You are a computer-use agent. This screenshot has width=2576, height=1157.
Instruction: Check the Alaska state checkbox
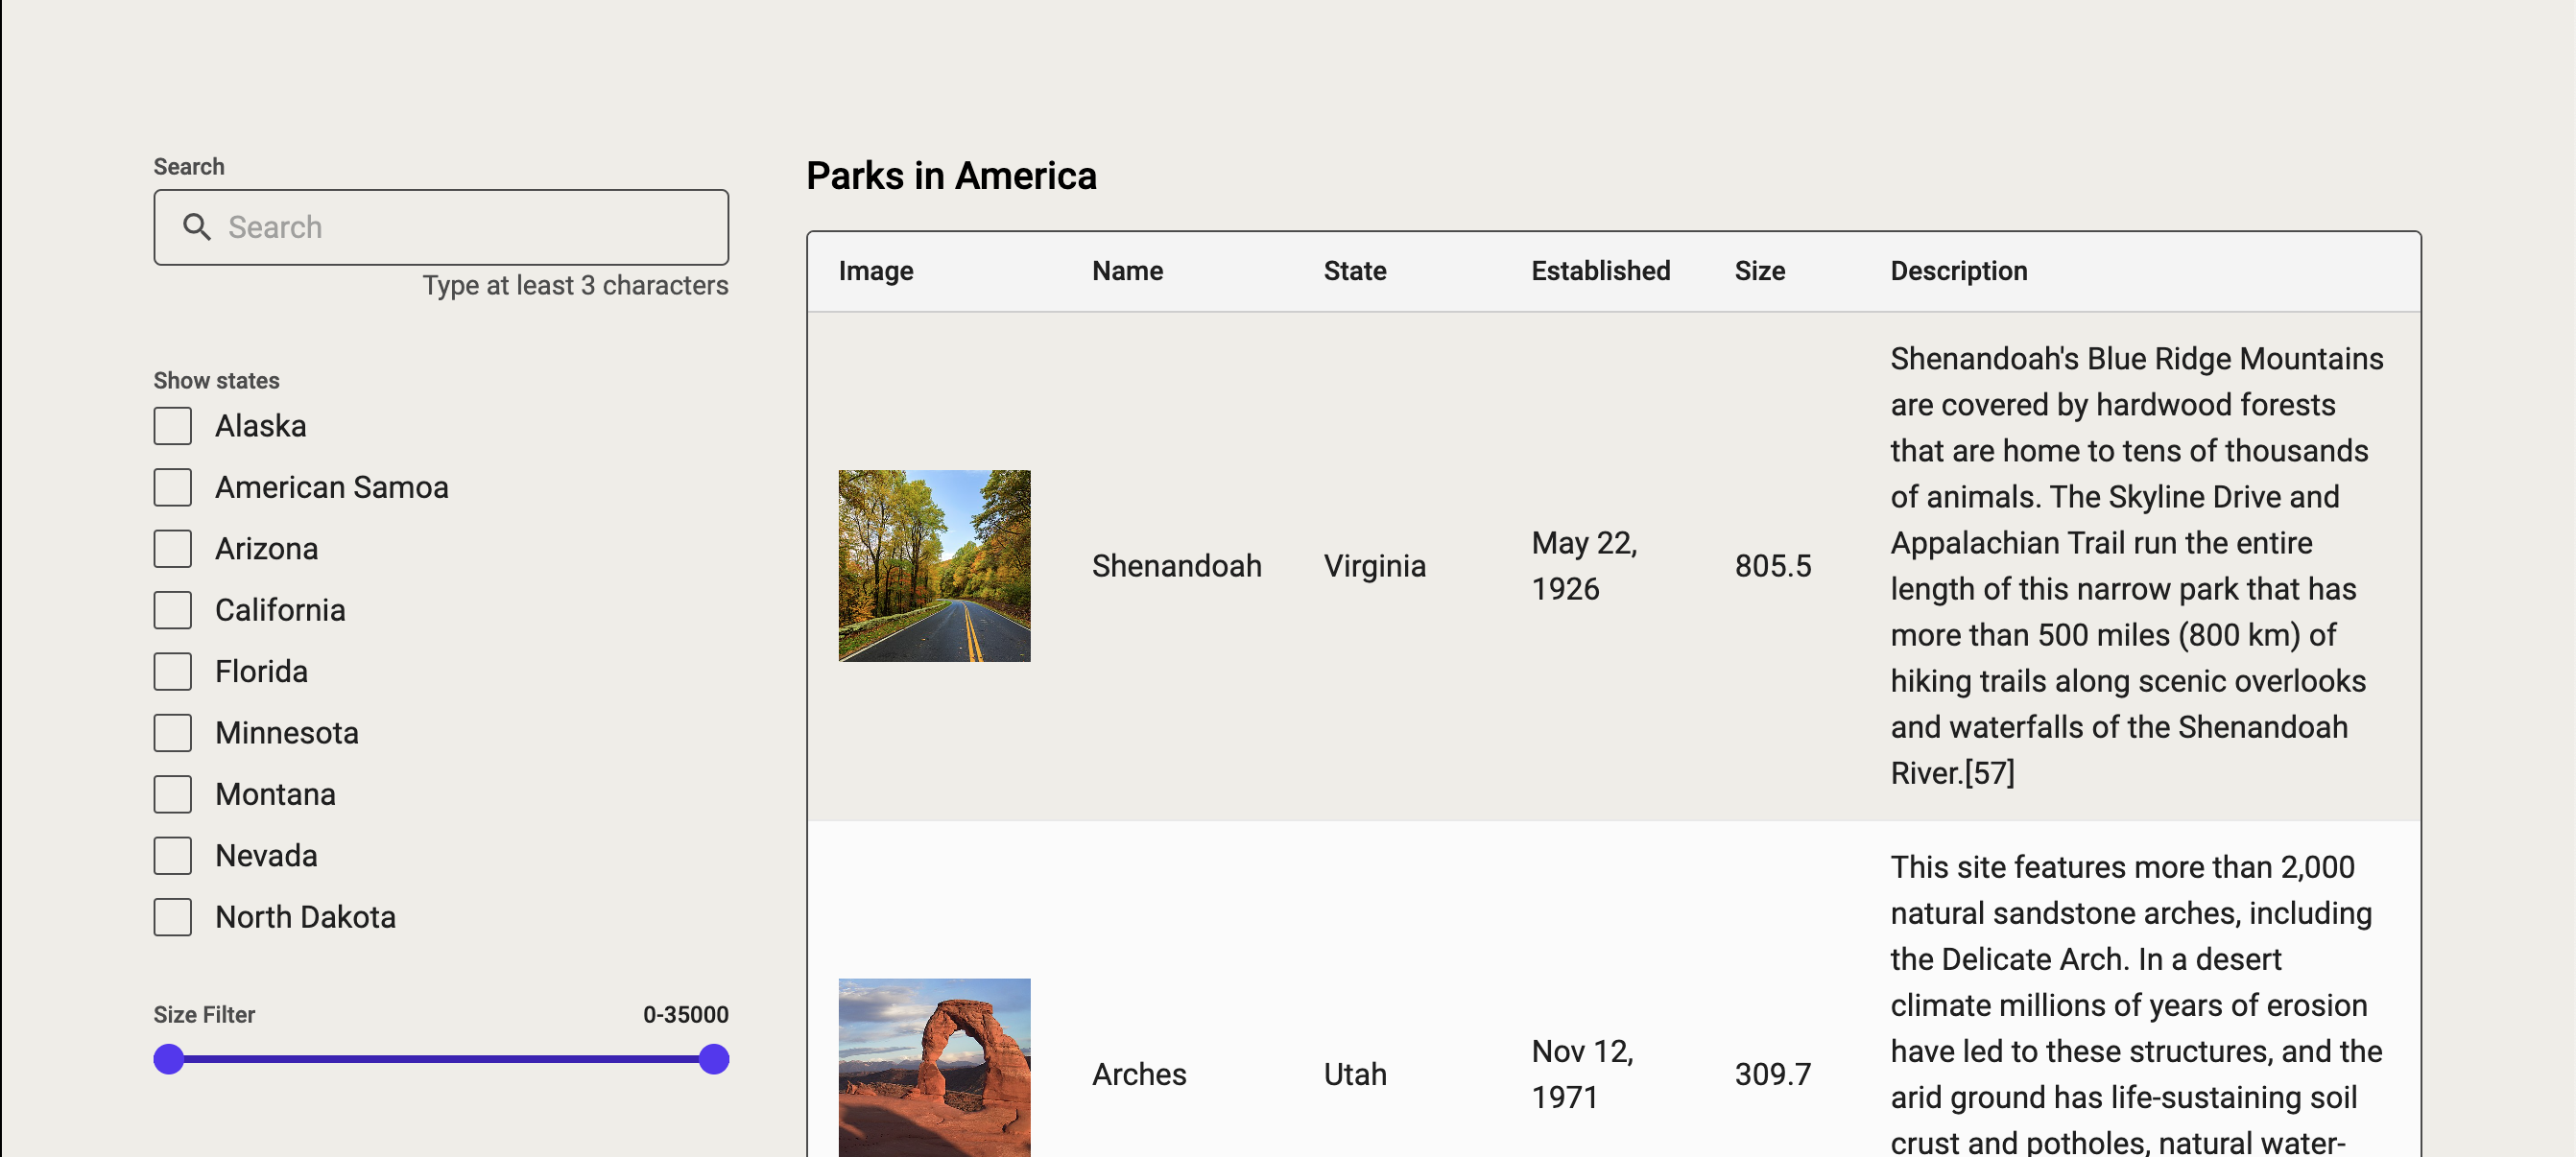click(173, 426)
